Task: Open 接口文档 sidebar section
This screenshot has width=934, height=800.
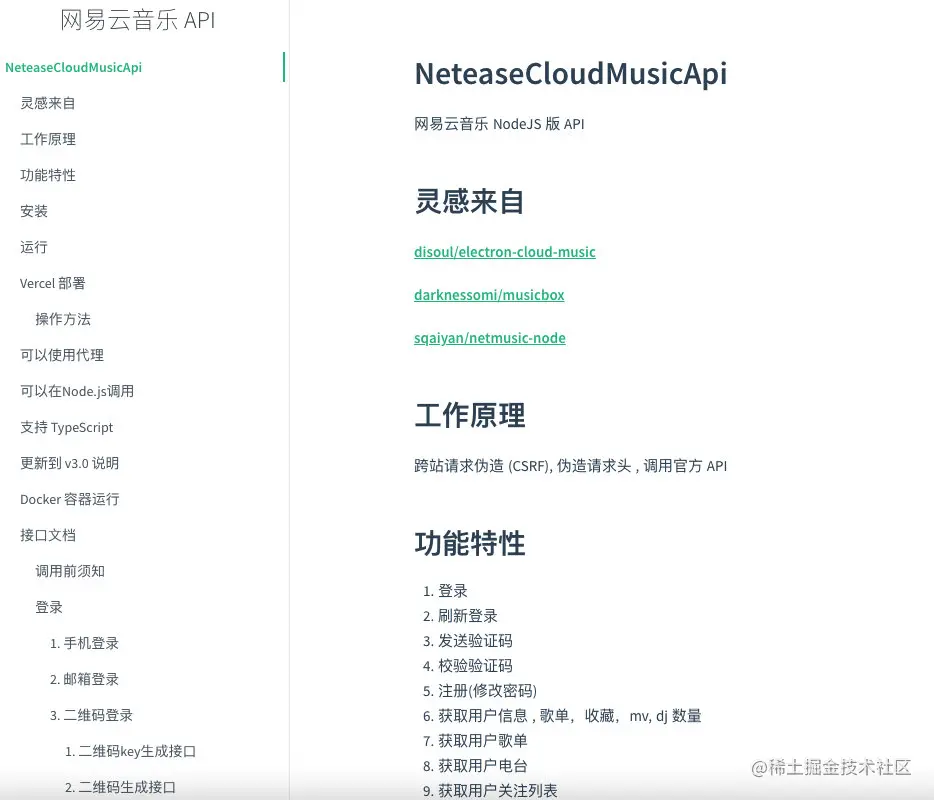Action: 48,535
